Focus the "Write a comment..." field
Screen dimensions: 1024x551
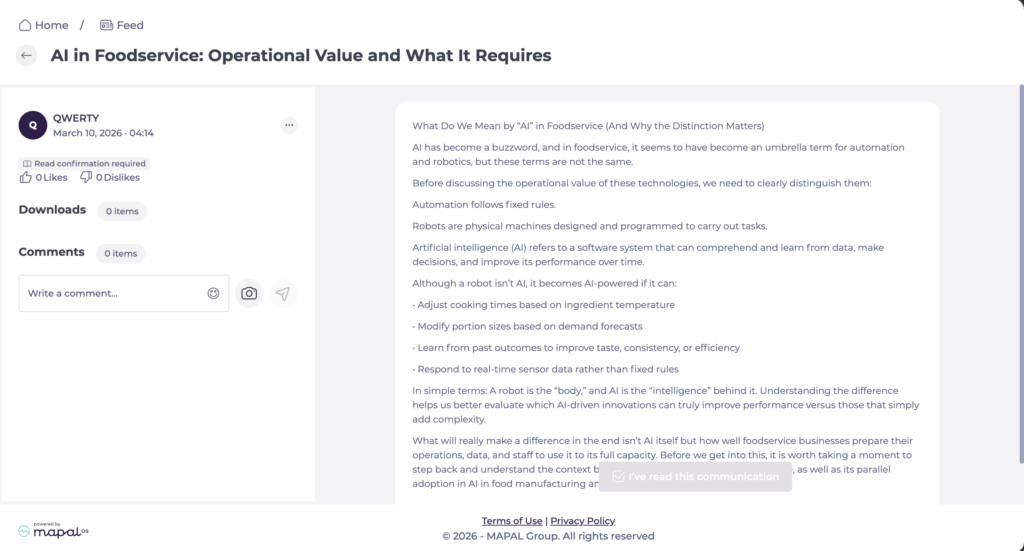110,293
